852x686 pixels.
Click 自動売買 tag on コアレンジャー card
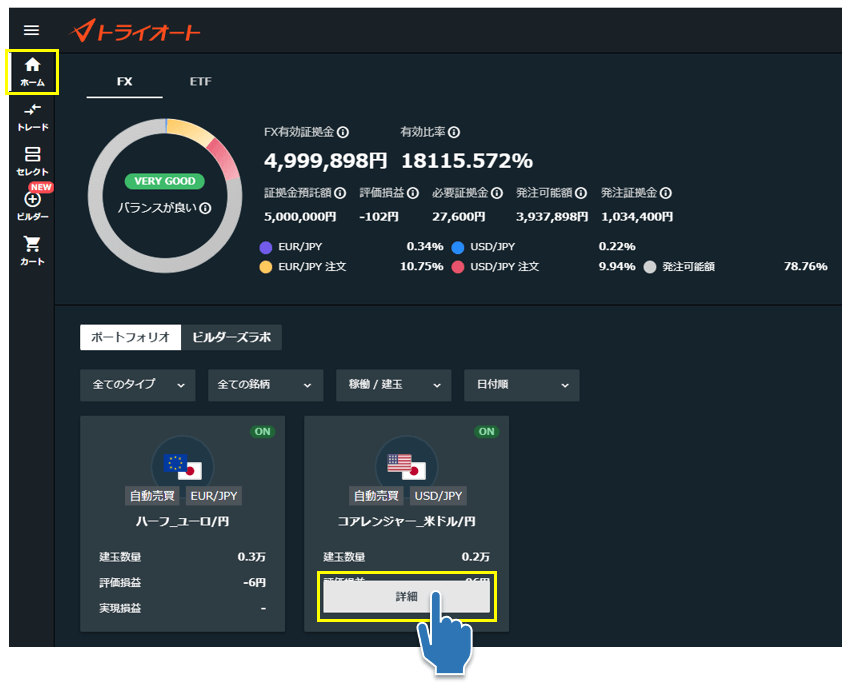tap(376, 496)
